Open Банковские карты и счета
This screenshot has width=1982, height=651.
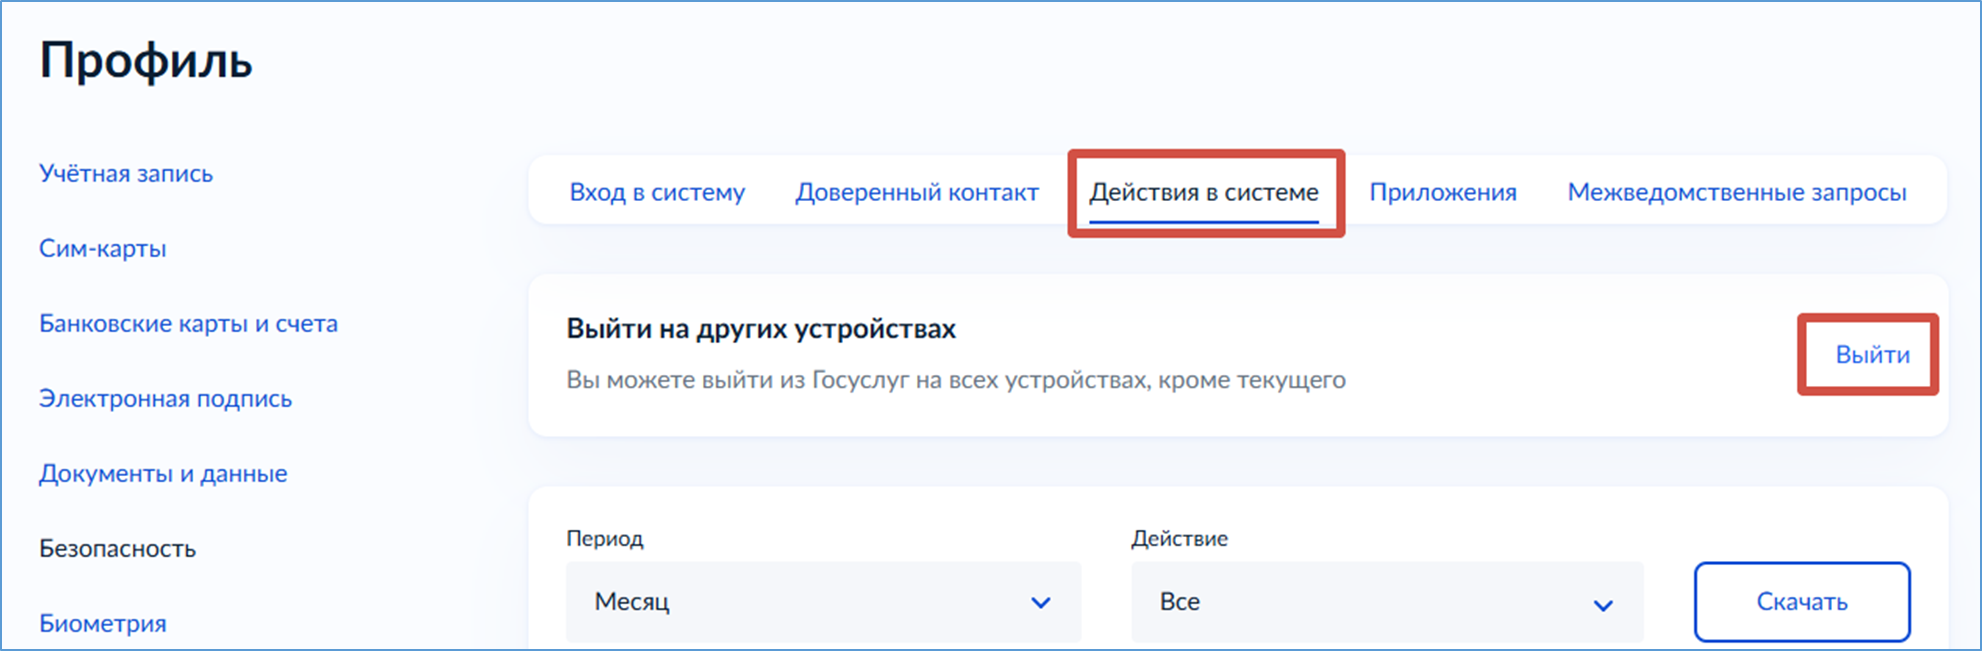point(189,324)
